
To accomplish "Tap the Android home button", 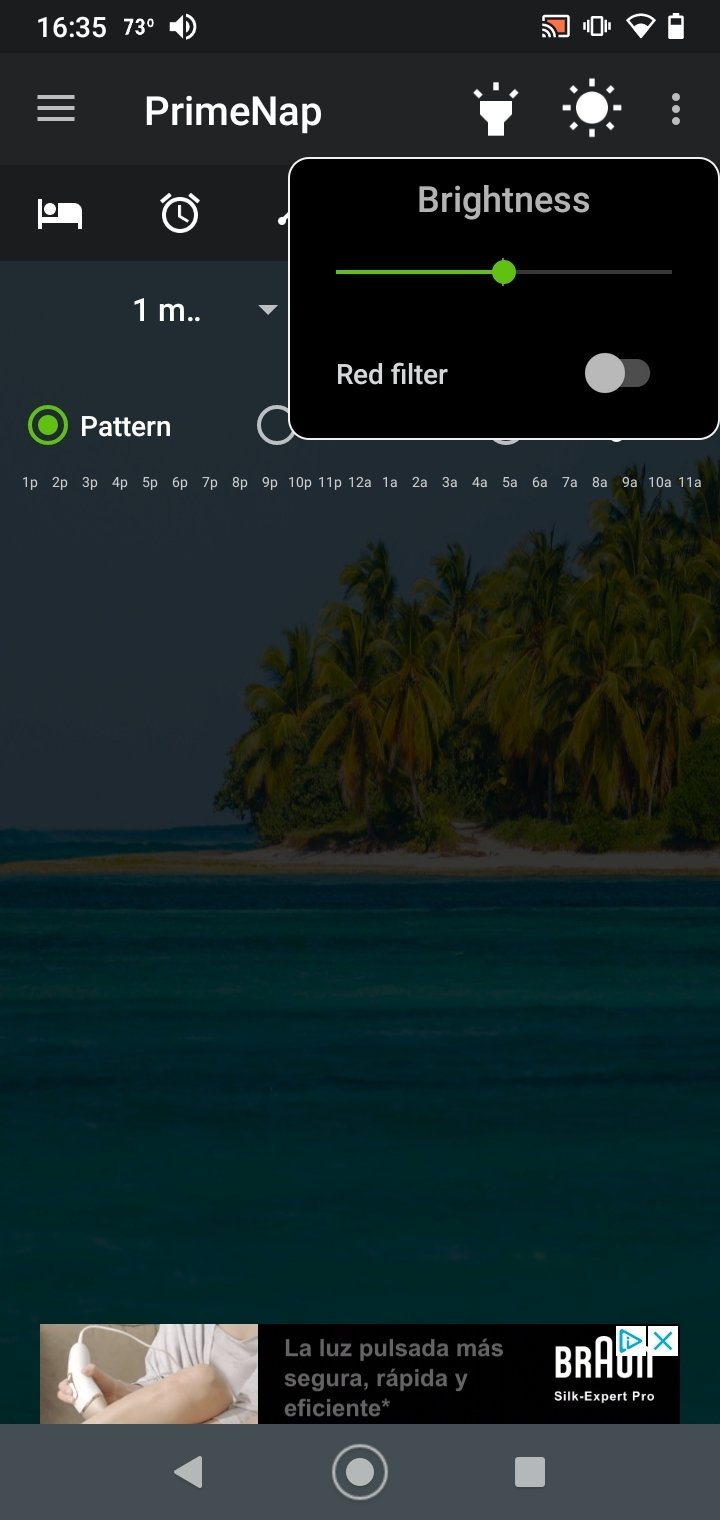I will [x=360, y=1472].
